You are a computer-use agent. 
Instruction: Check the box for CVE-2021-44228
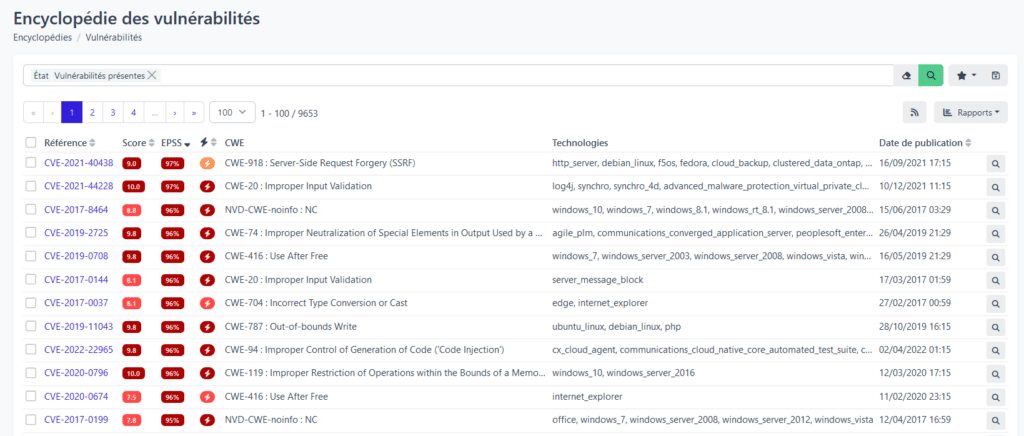(31, 187)
